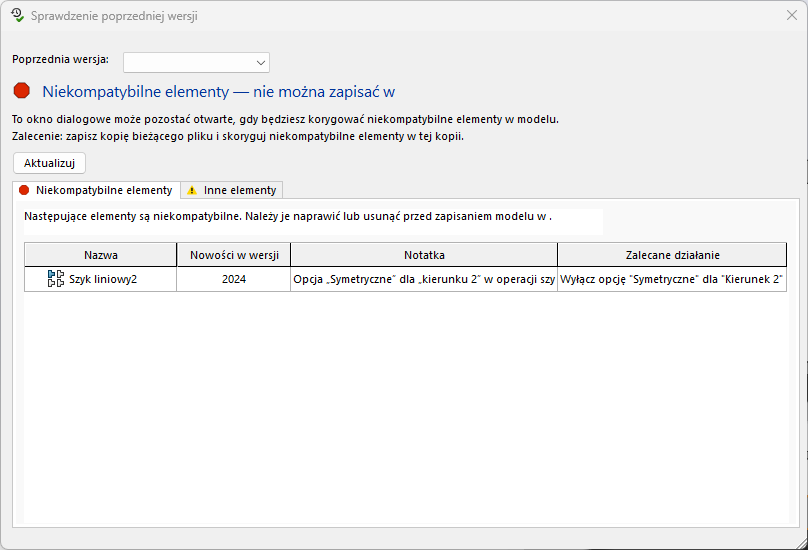This screenshot has height=550, width=808.
Task: Click the note cell starting with Opcja „Symetryczne”
Action: click(x=424, y=279)
